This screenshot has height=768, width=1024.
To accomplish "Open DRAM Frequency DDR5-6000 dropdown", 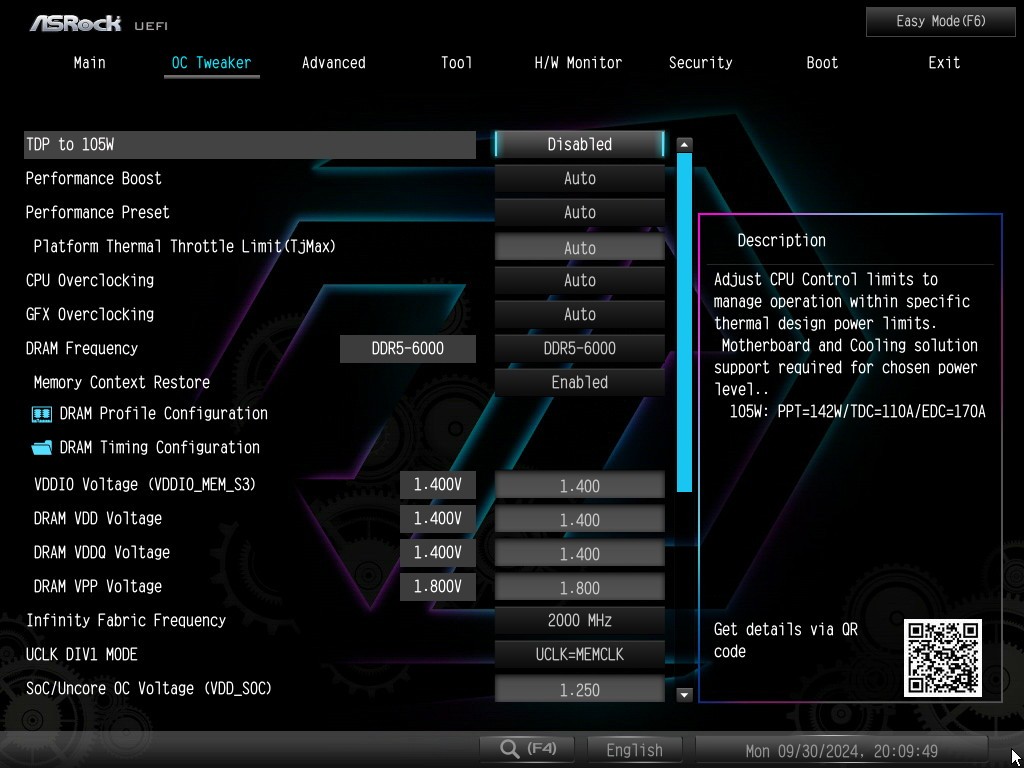I will pyautogui.click(x=579, y=349).
